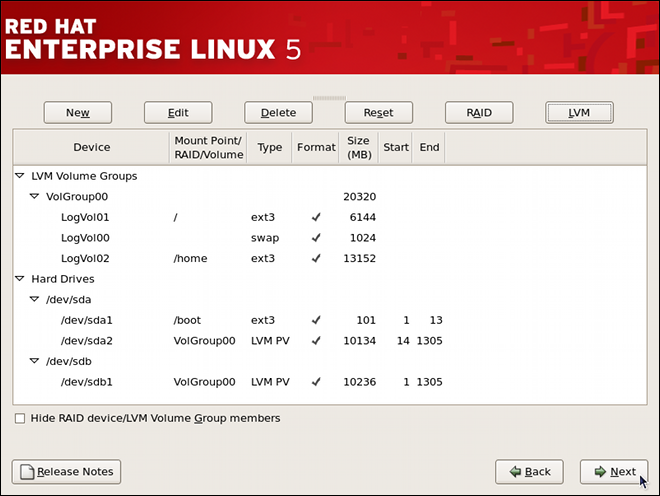Image resolution: width=660 pixels, height=496 pixels.
Task: Collapse the VolGroup00 node
Action: [35, 196]
